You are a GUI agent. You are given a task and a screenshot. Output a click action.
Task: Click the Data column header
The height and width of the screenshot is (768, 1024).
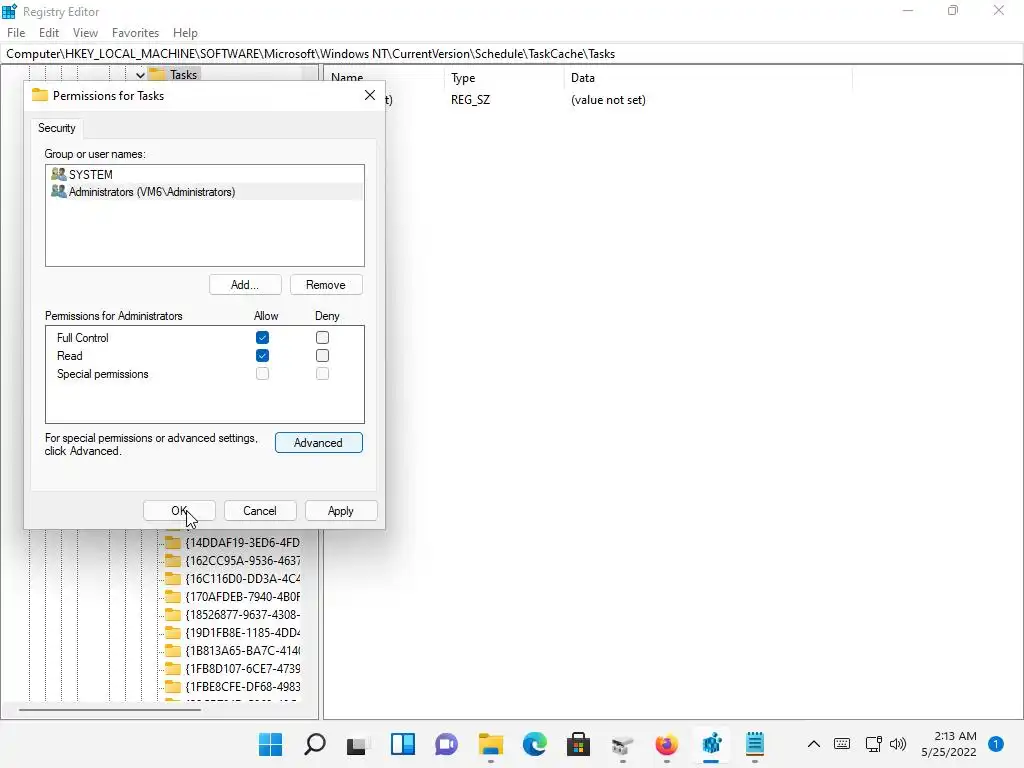pyautogui.click(x=708, y=78)
